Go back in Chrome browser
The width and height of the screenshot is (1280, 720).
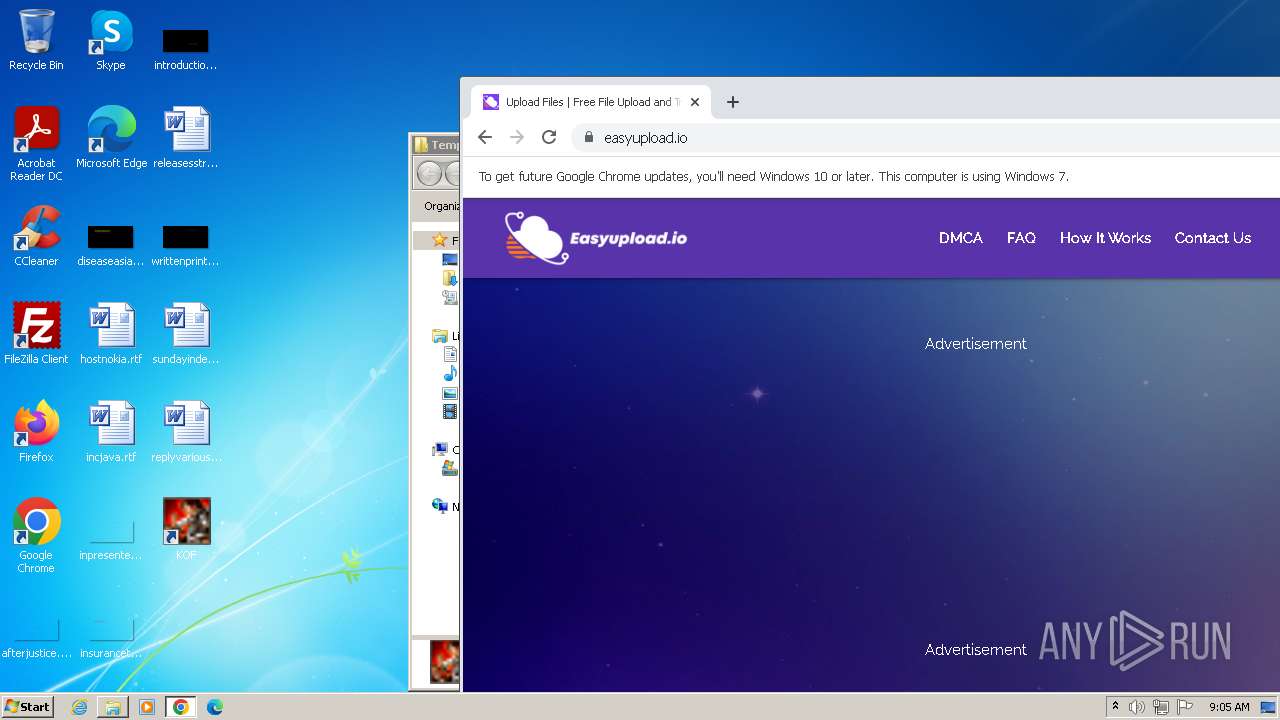(485, 137)
